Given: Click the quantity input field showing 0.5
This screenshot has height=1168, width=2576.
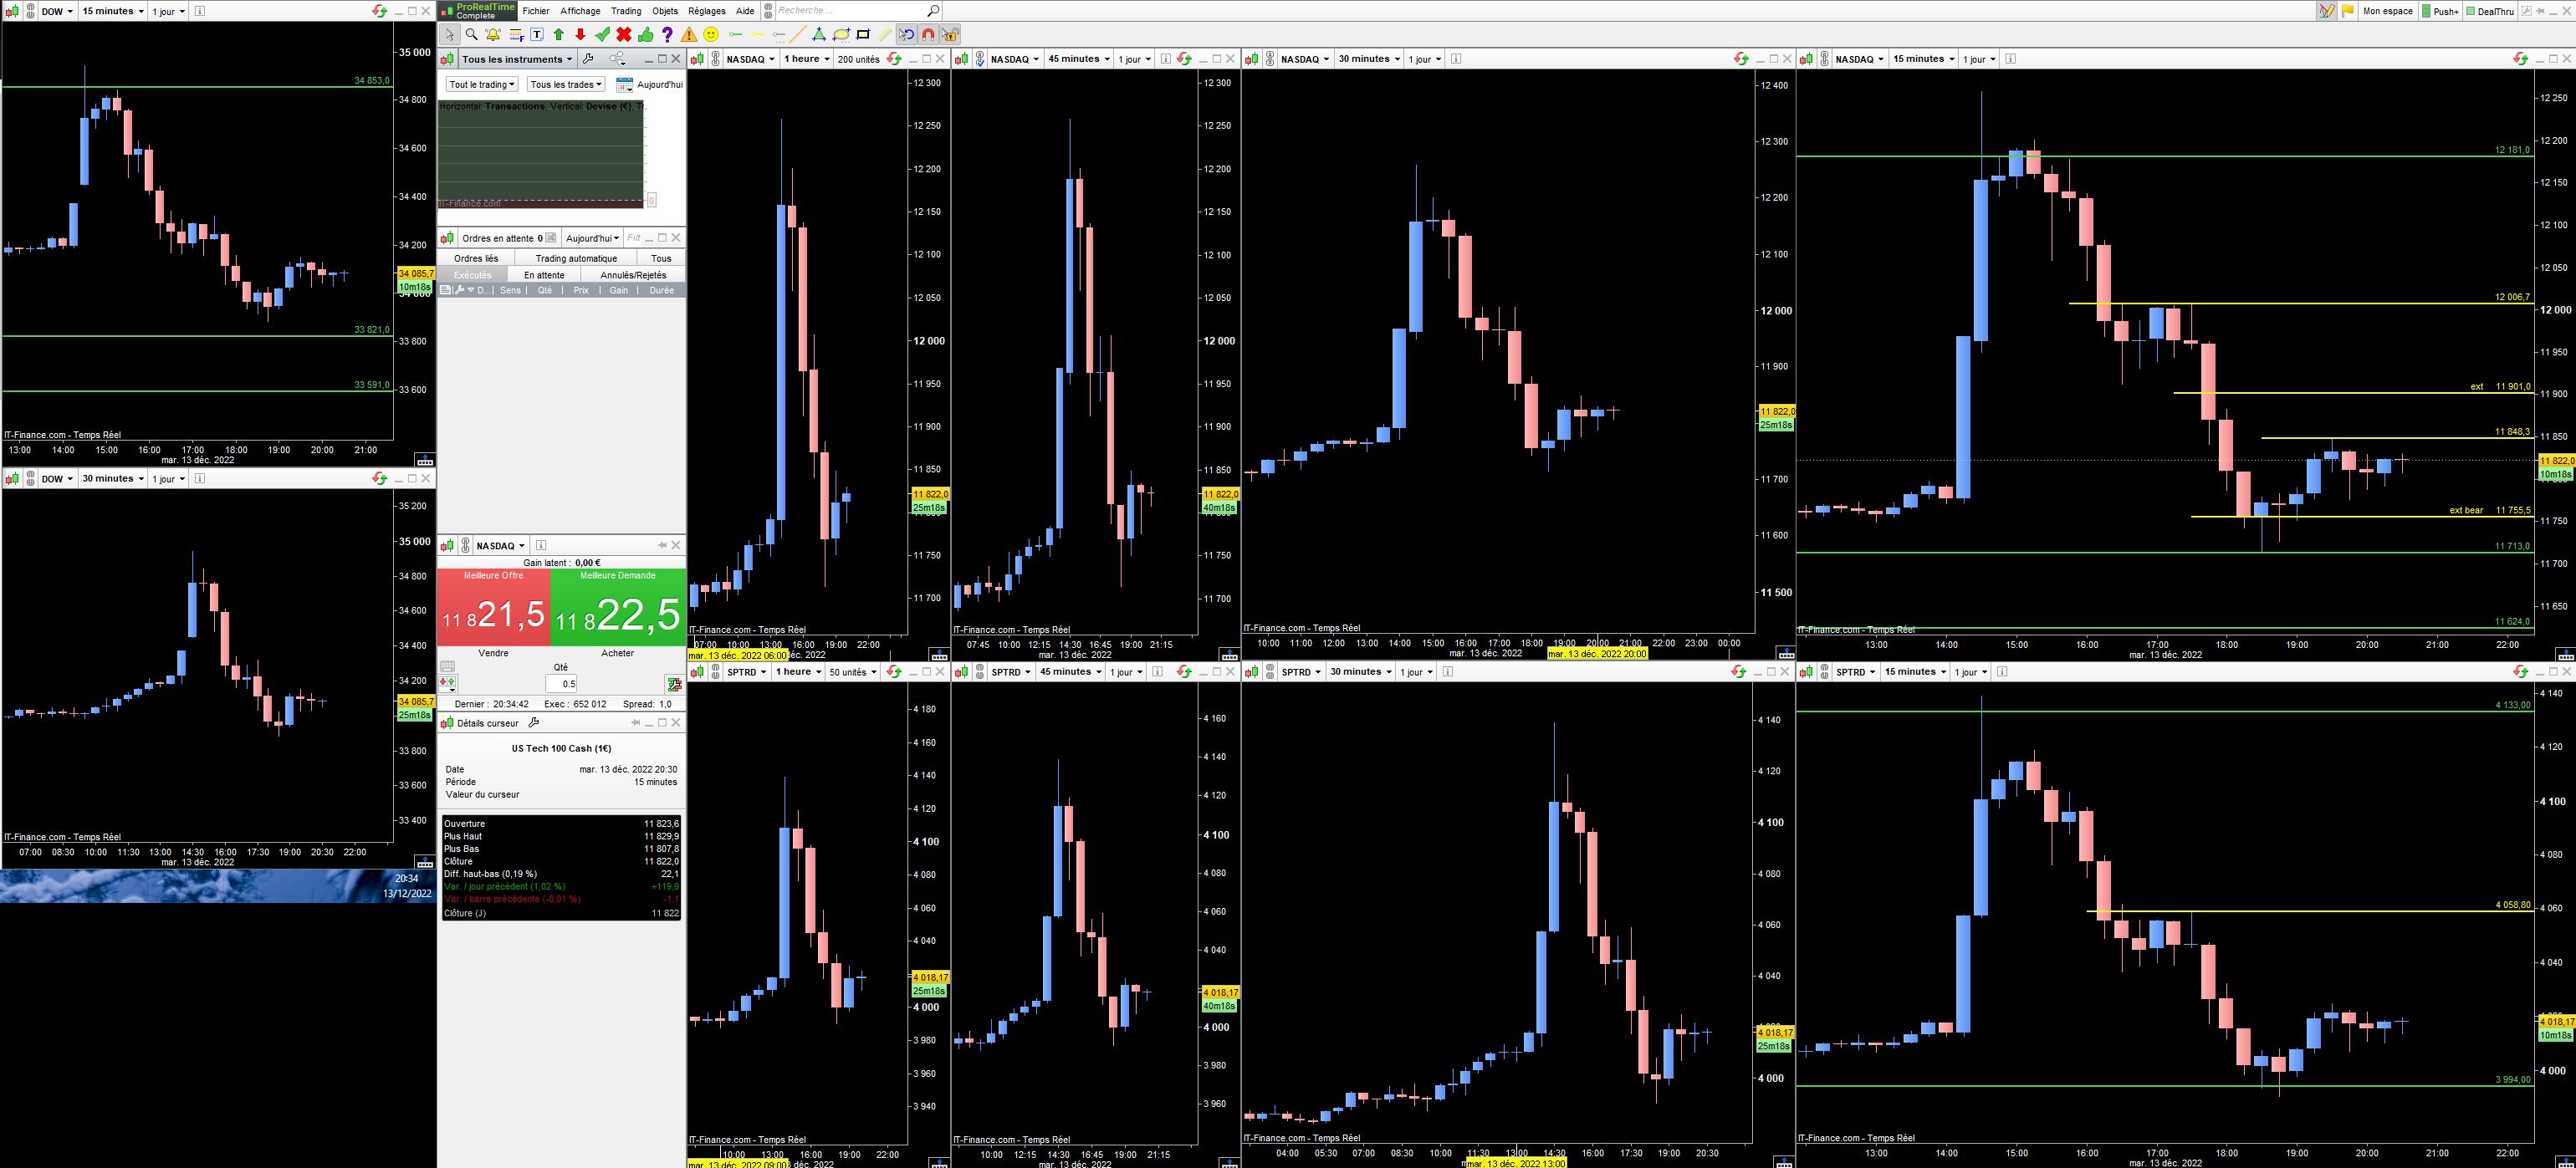Looking at the screenshot, I should coord(562,684).
